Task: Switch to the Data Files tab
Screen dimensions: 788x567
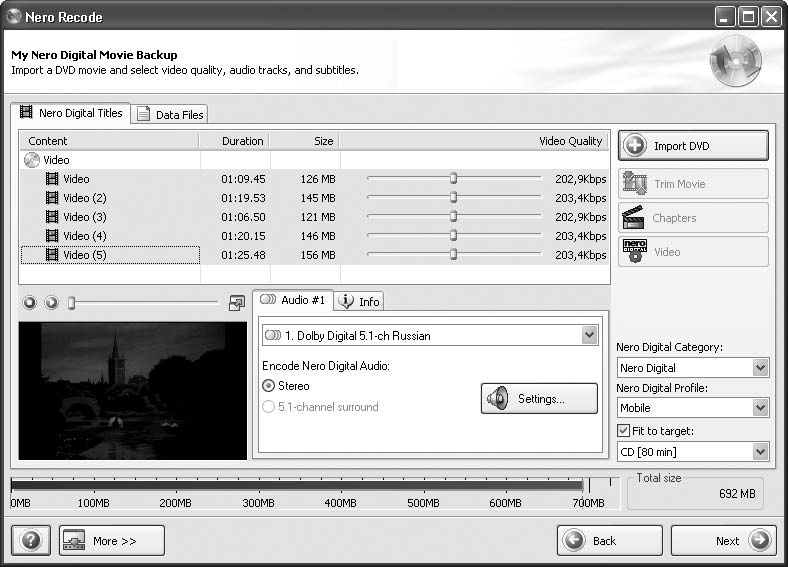Action: 170,115
